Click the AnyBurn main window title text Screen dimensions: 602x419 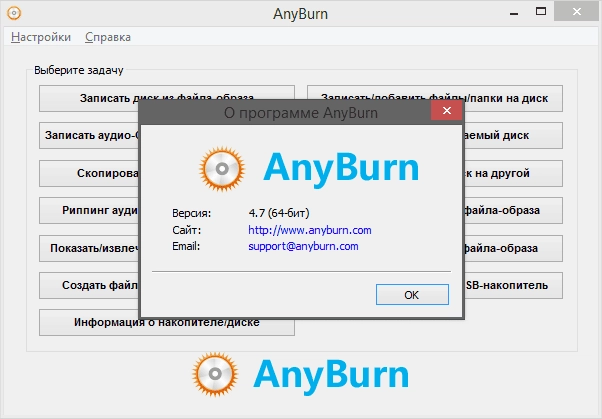[301, 14]
